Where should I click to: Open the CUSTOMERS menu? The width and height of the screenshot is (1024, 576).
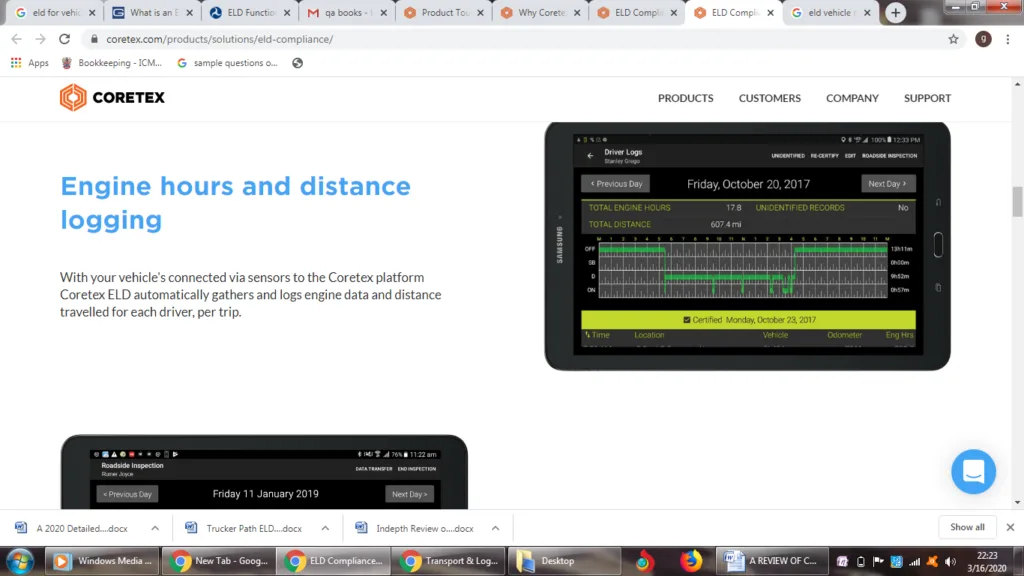coord(769,98)
